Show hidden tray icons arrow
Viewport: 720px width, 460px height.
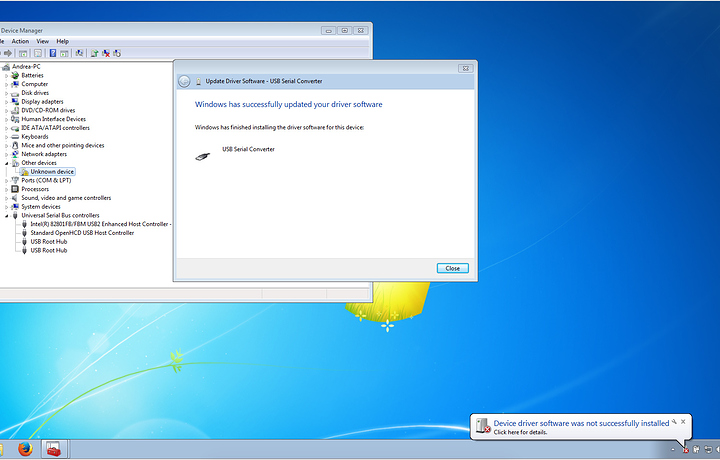click(673, 449)
